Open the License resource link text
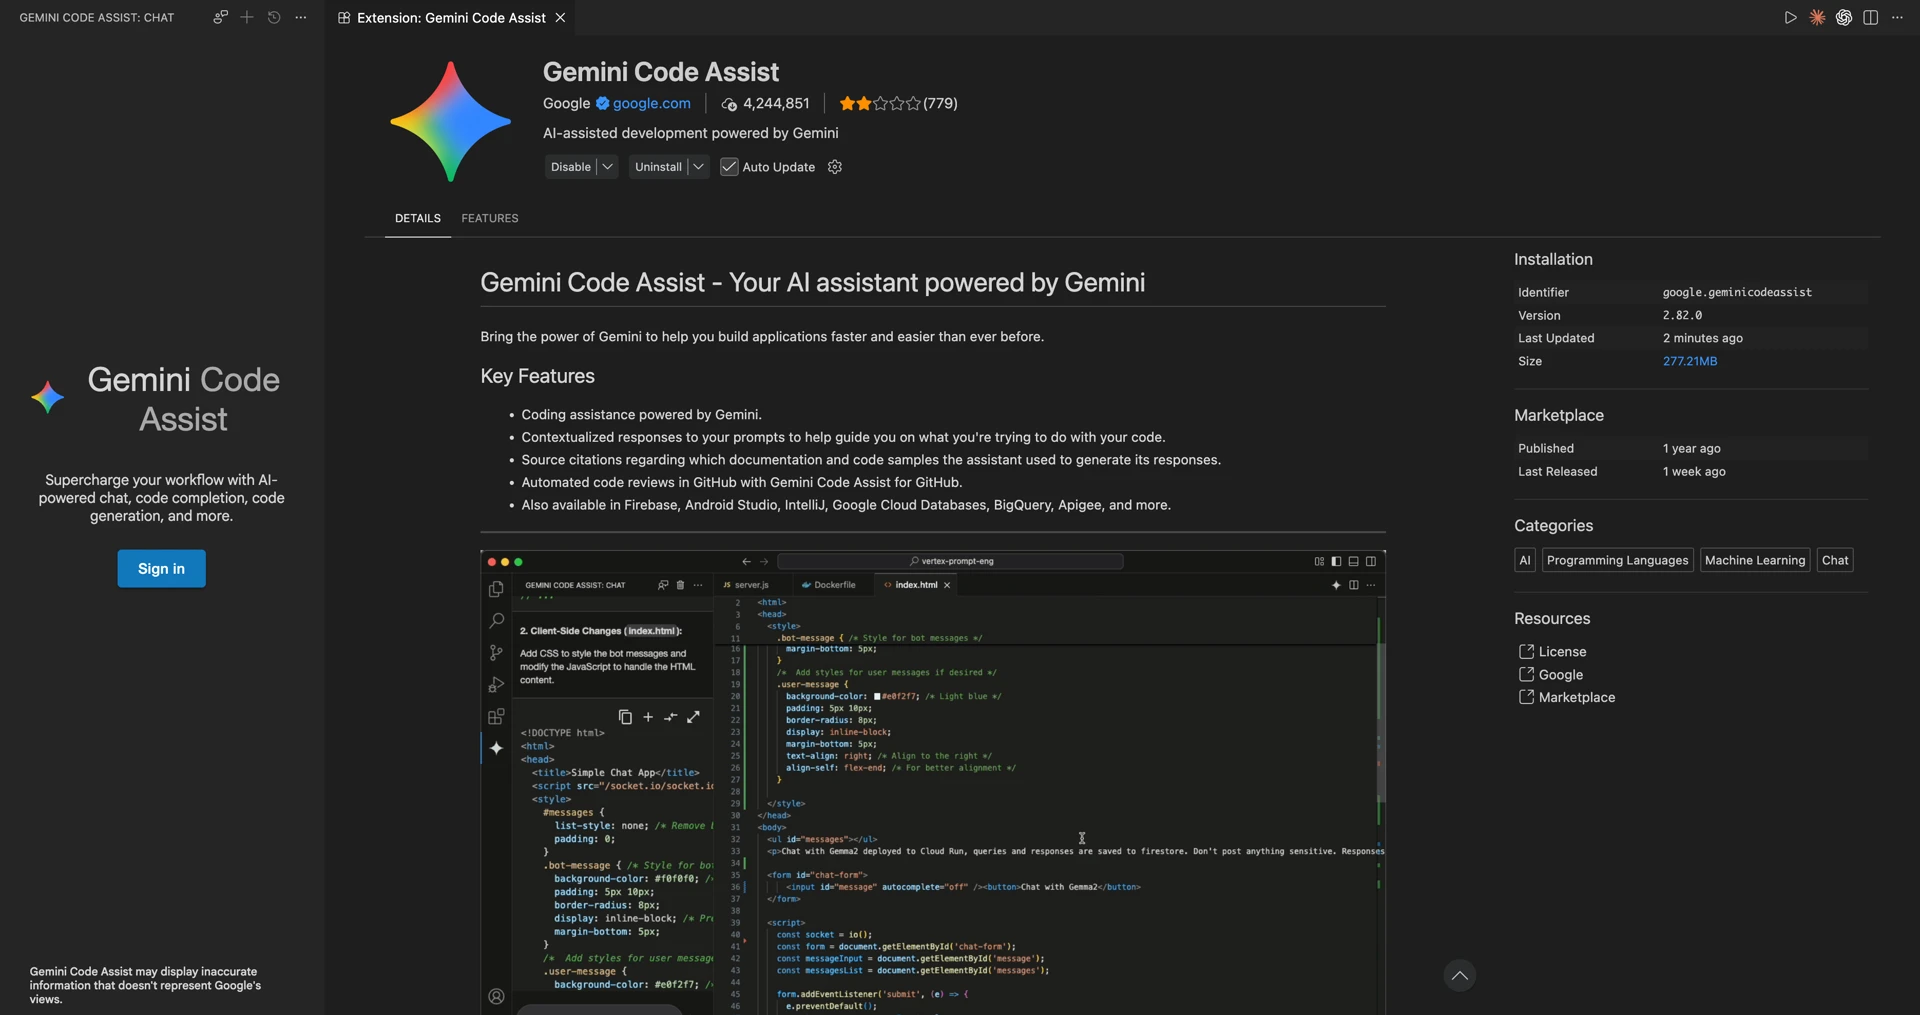 click(1562, 651)
